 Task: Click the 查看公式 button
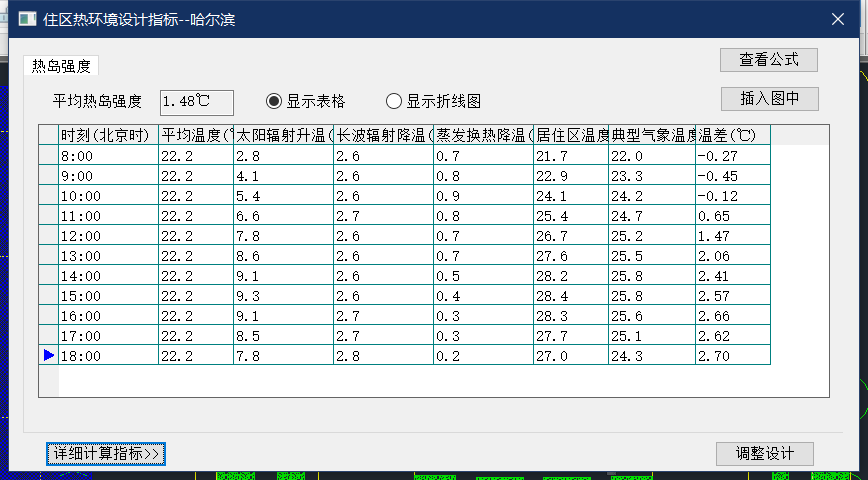(768, 59)
